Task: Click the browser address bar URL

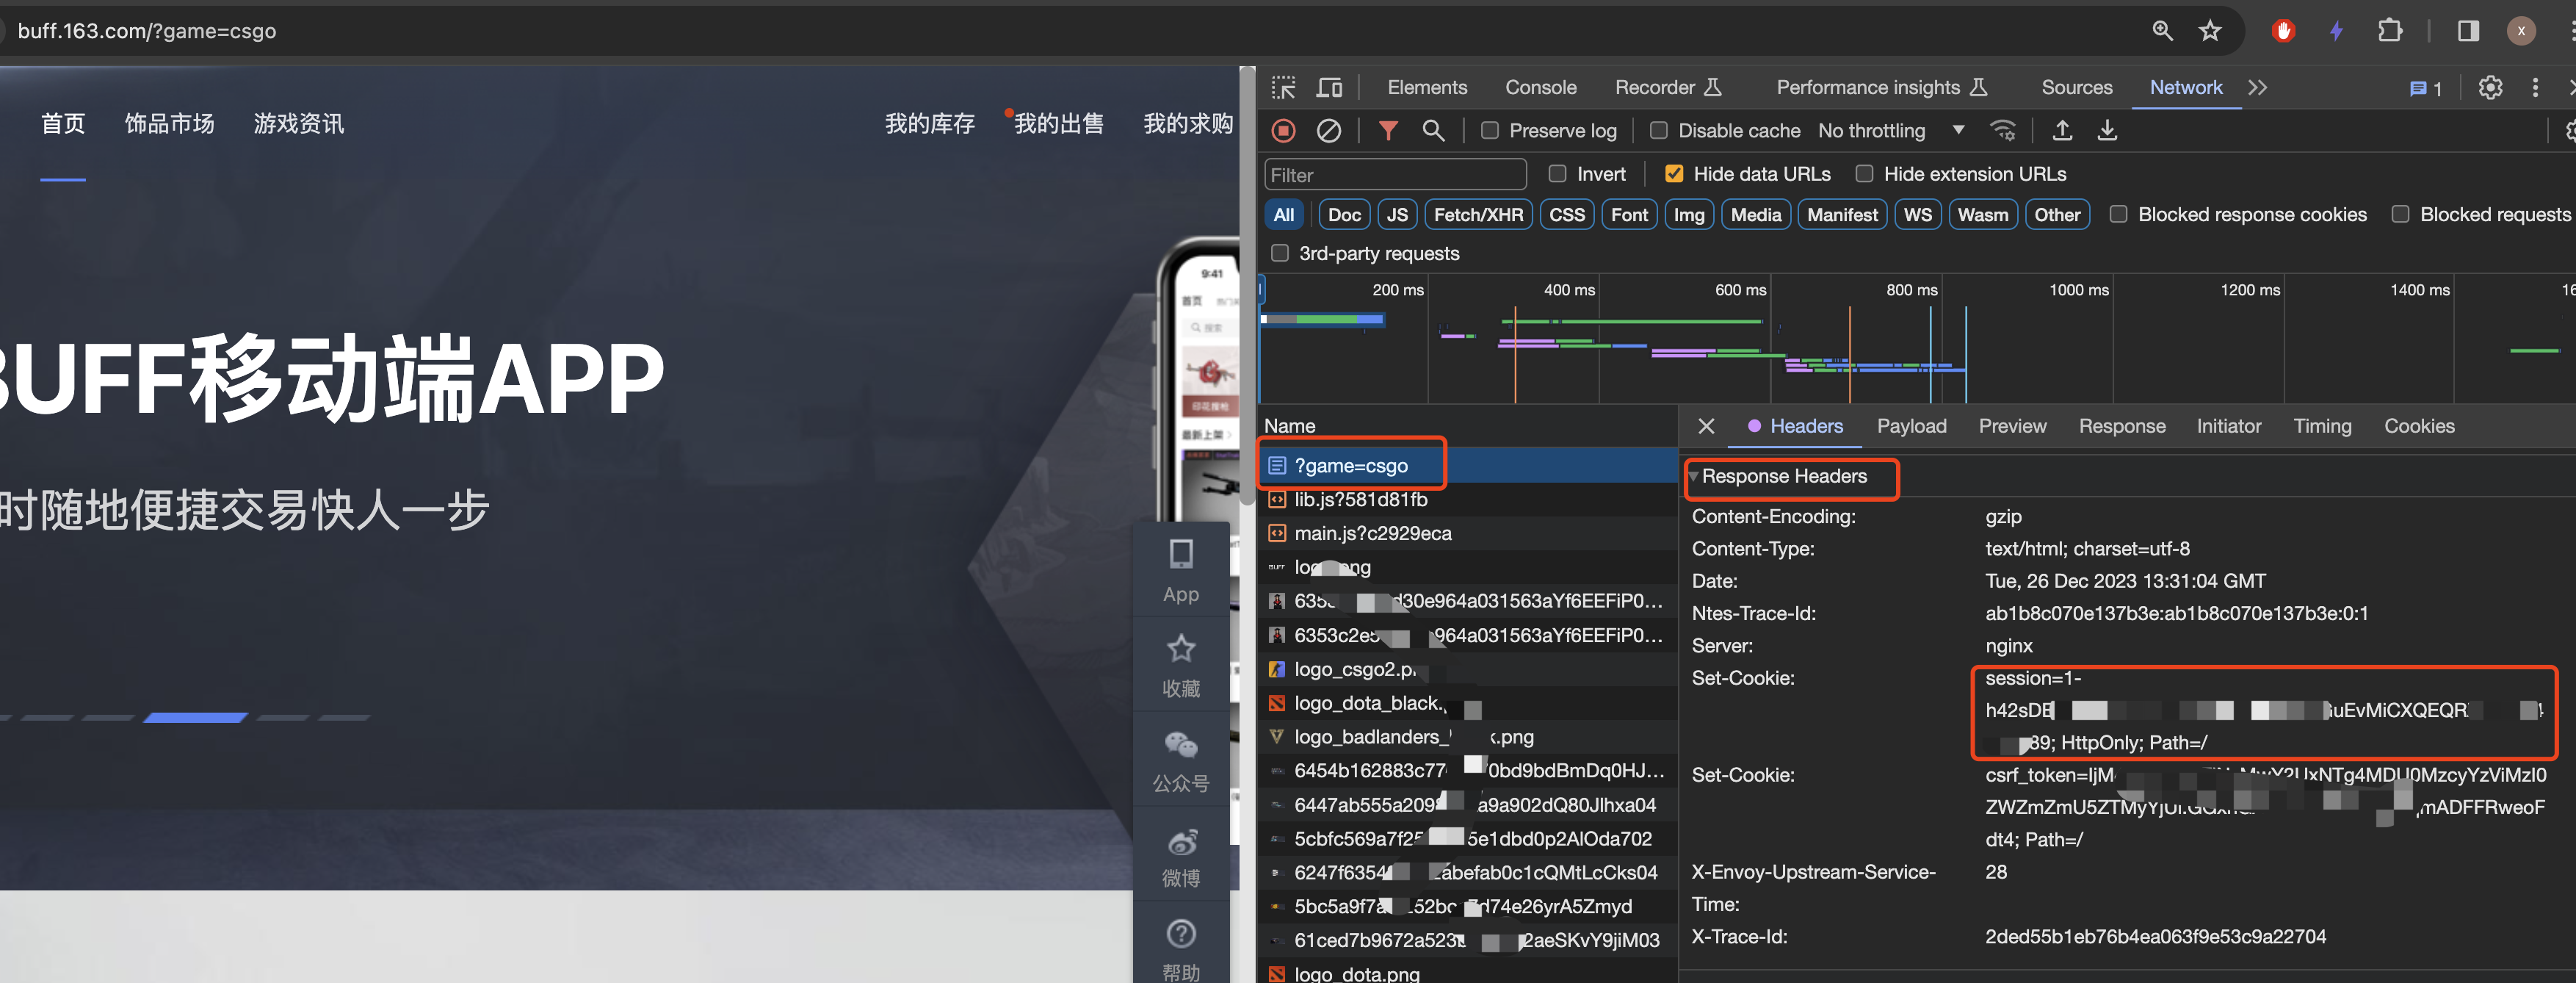Action: click(x=147, y=31)
